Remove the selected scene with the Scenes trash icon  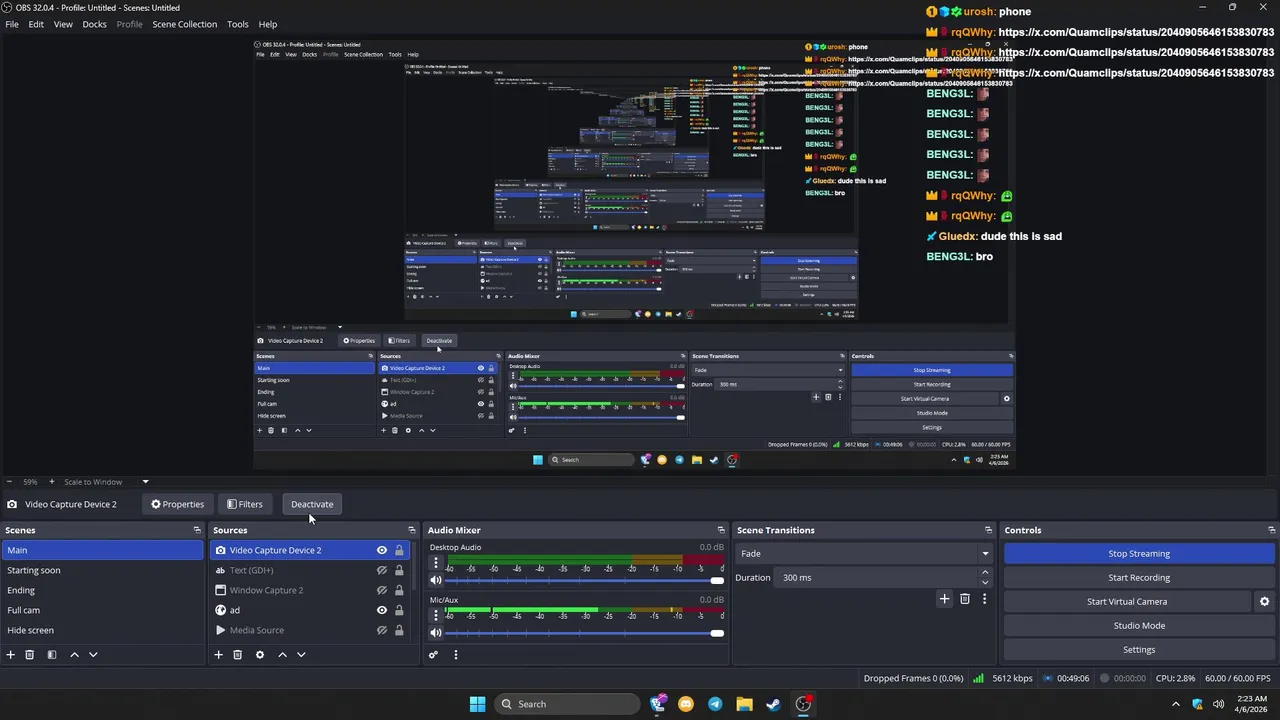click(30, 655)
